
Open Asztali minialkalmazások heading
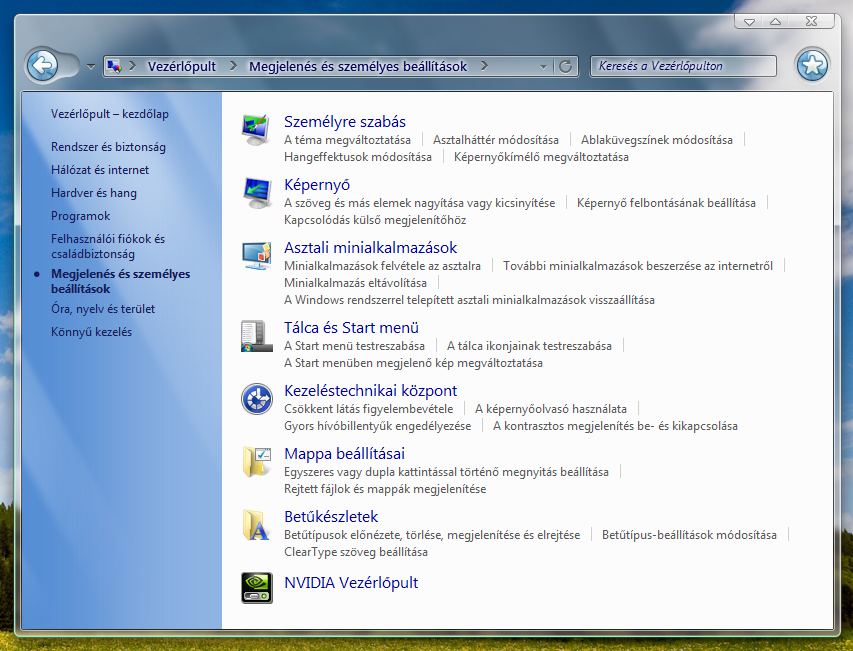[x=370, y=247]
